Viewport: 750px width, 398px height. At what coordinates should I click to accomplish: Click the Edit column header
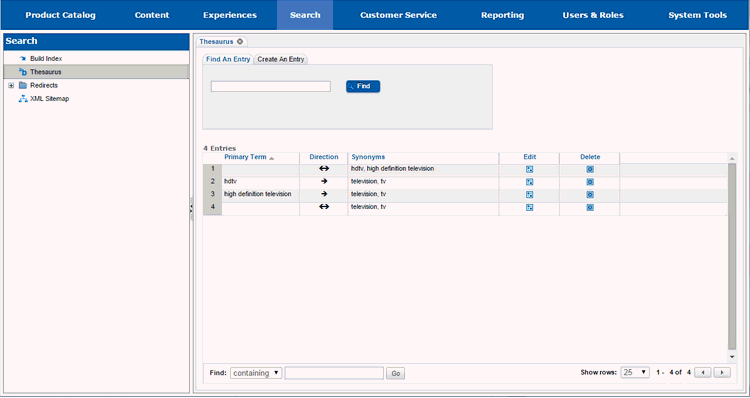tap(529, 157)
